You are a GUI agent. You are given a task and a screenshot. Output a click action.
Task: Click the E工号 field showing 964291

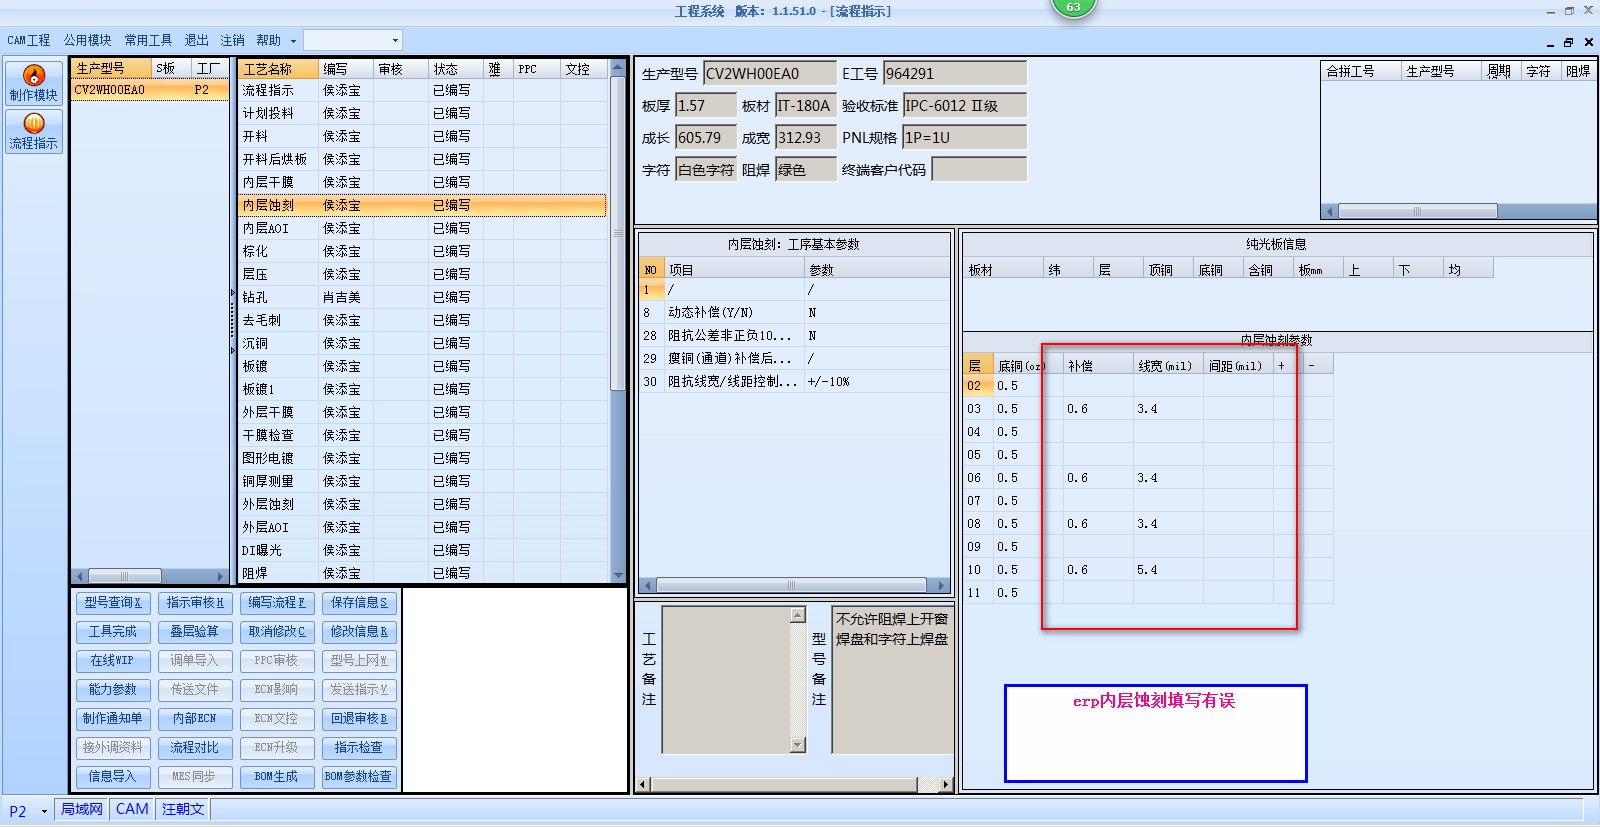[954, 73]
